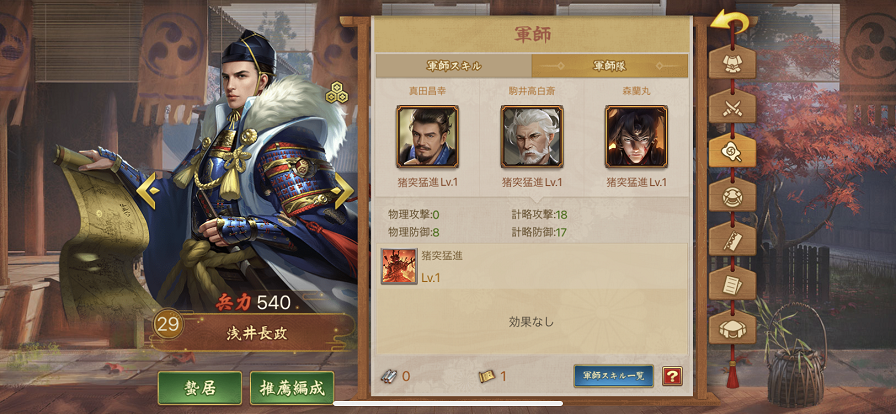Viewport: 896px width, 414px height.
Task: Show next general with right arrow
Action: (343, 191)
